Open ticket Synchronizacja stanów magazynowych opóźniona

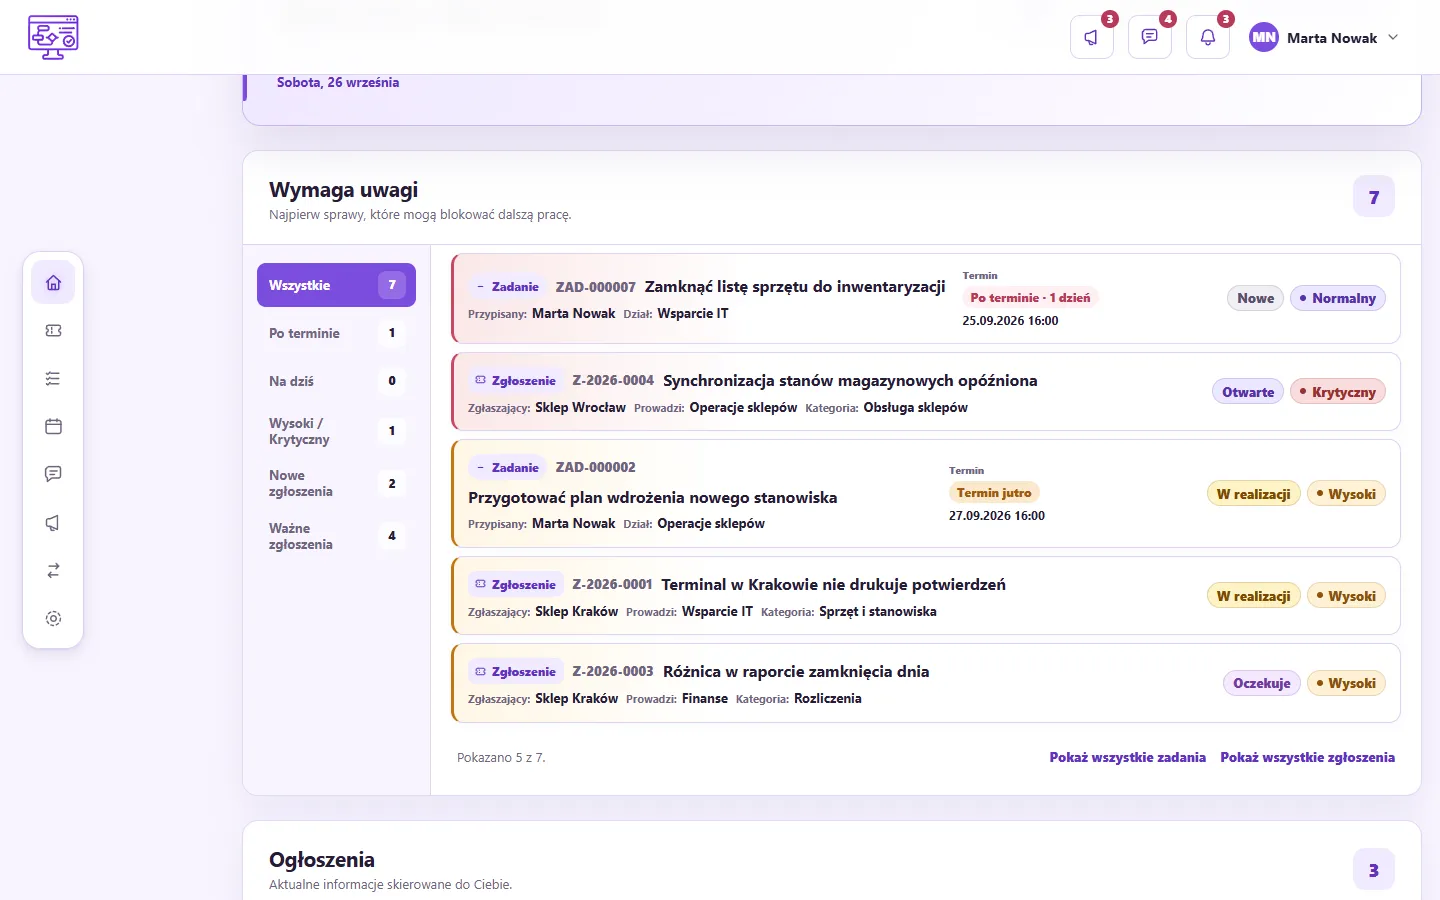tap(850, 380)
